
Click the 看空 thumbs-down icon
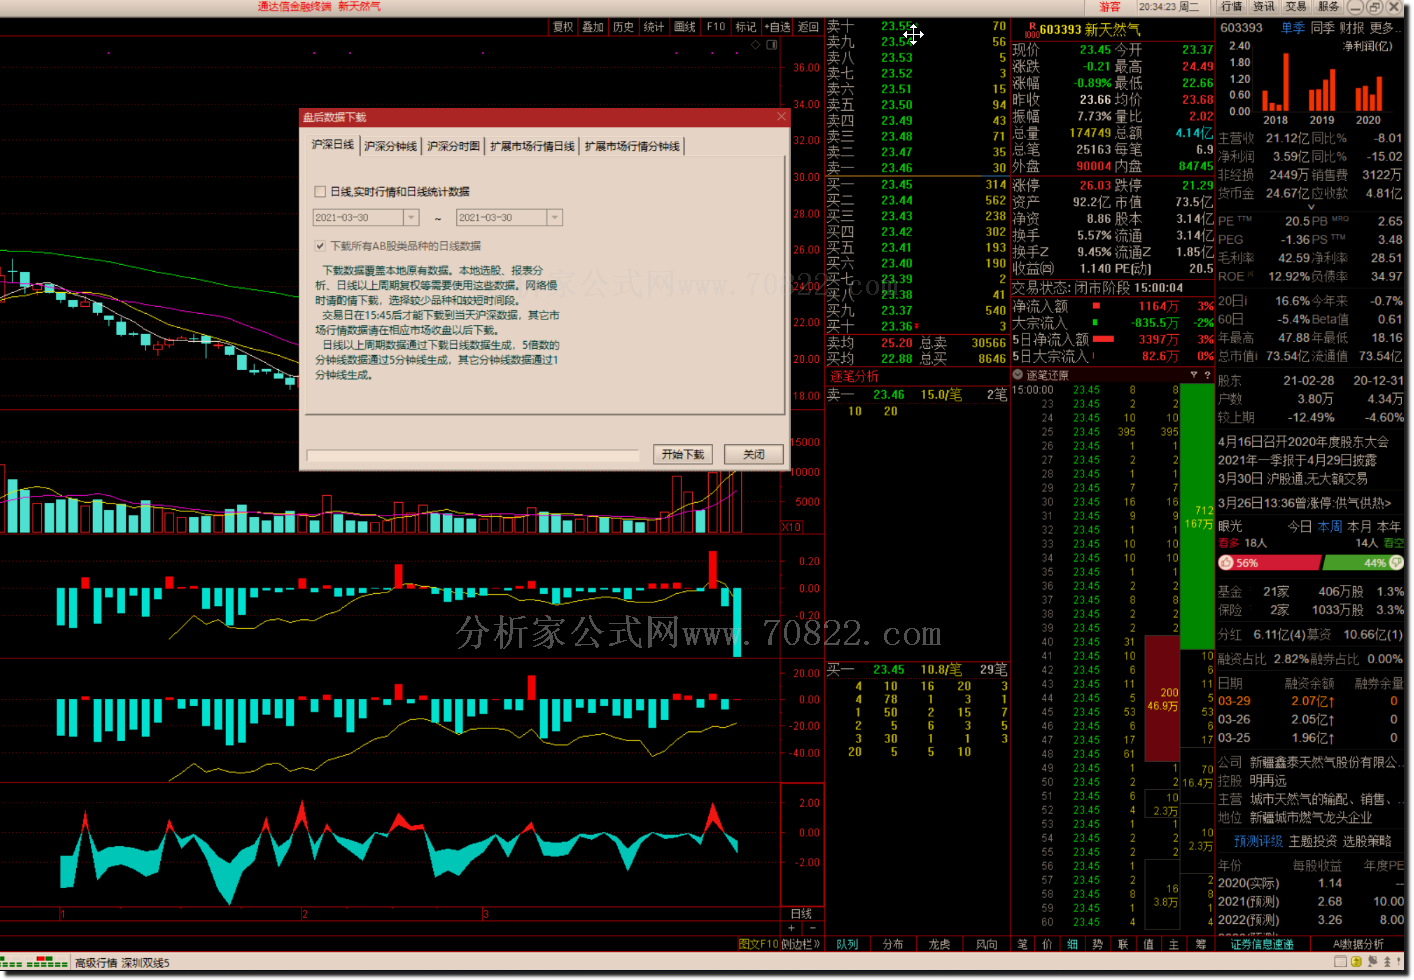pos(1396,563)
